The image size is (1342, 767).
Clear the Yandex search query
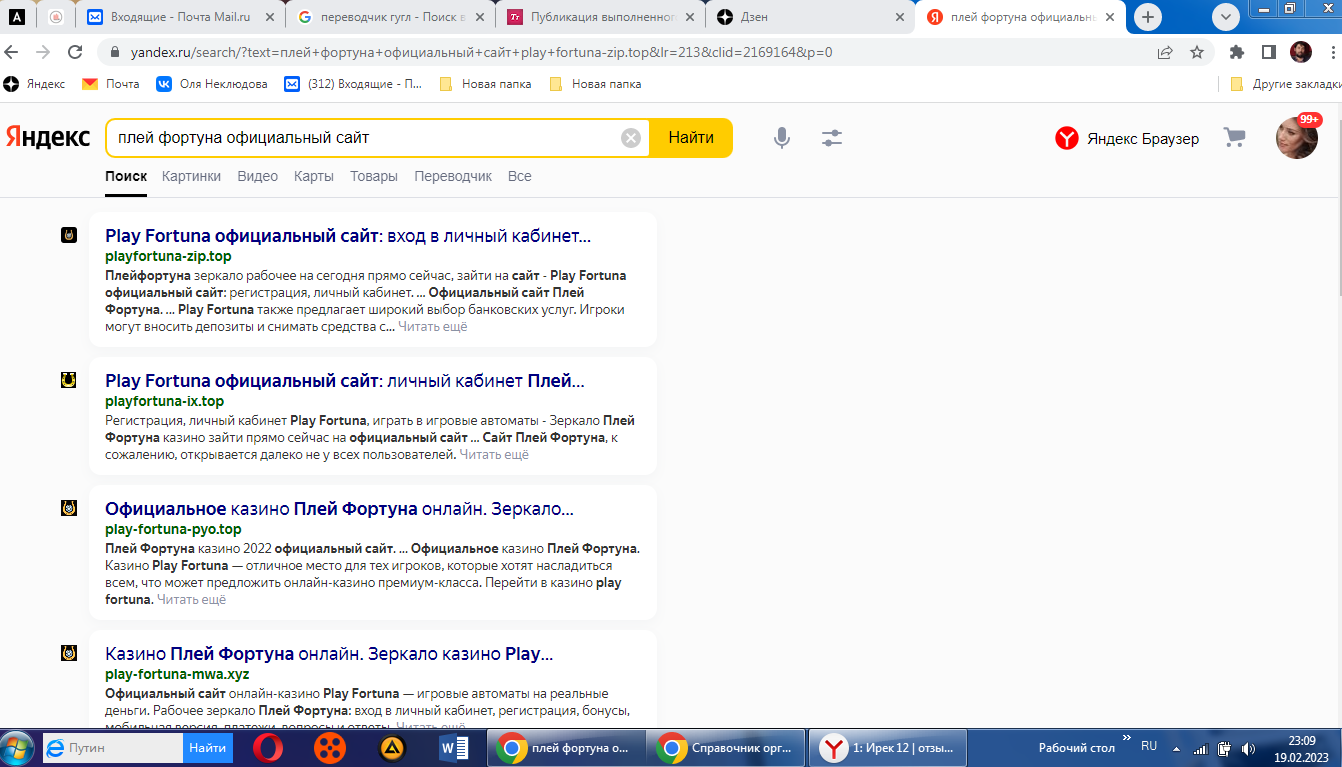click(x=631, y=138)
